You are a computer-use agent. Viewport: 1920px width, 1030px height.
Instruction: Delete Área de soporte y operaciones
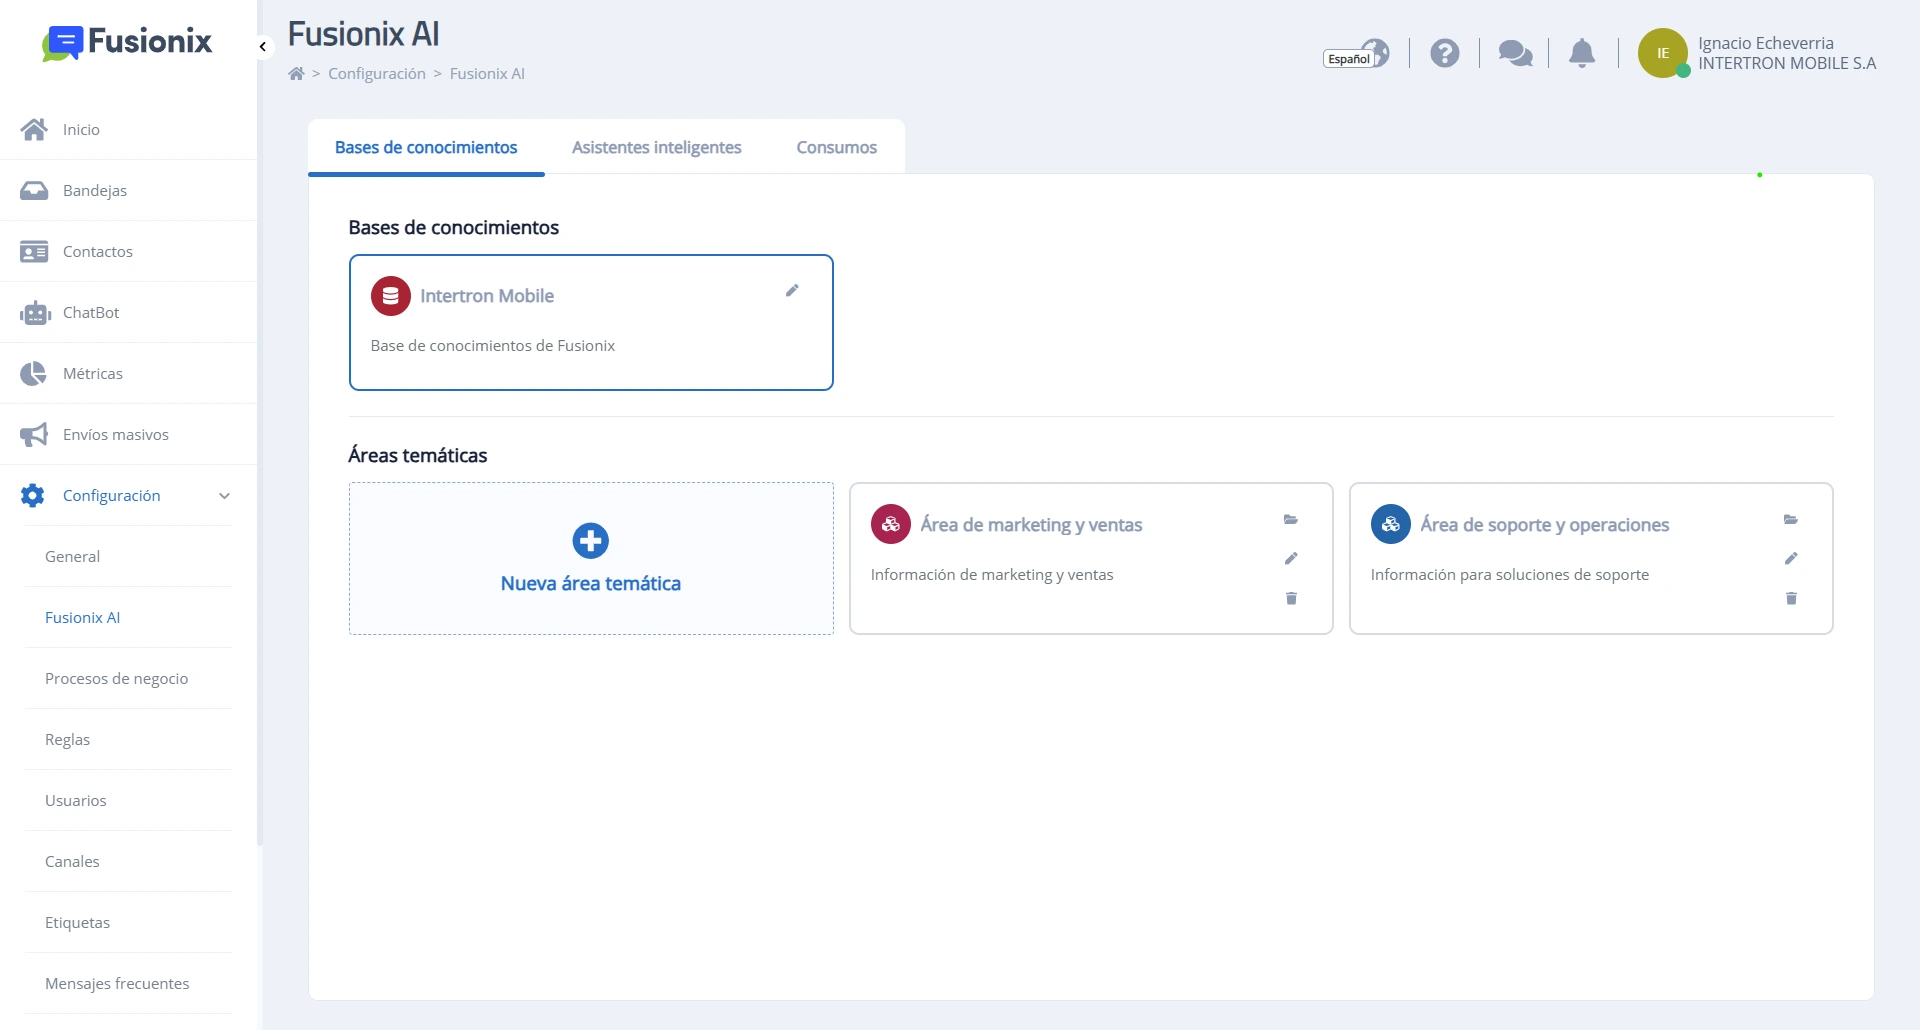click(x=1791, y=598)
